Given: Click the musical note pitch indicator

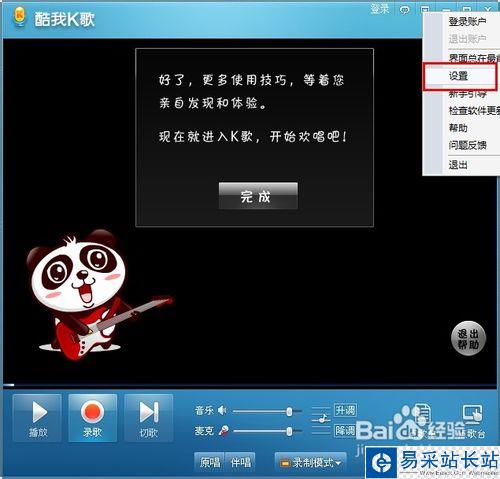Looking at the screenshot, I should [320, 418].
